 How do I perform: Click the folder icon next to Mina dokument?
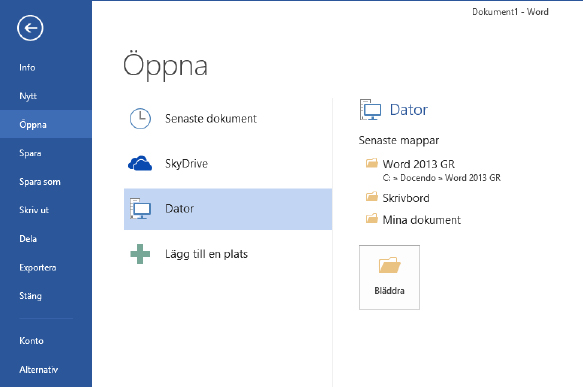[371, 219]
